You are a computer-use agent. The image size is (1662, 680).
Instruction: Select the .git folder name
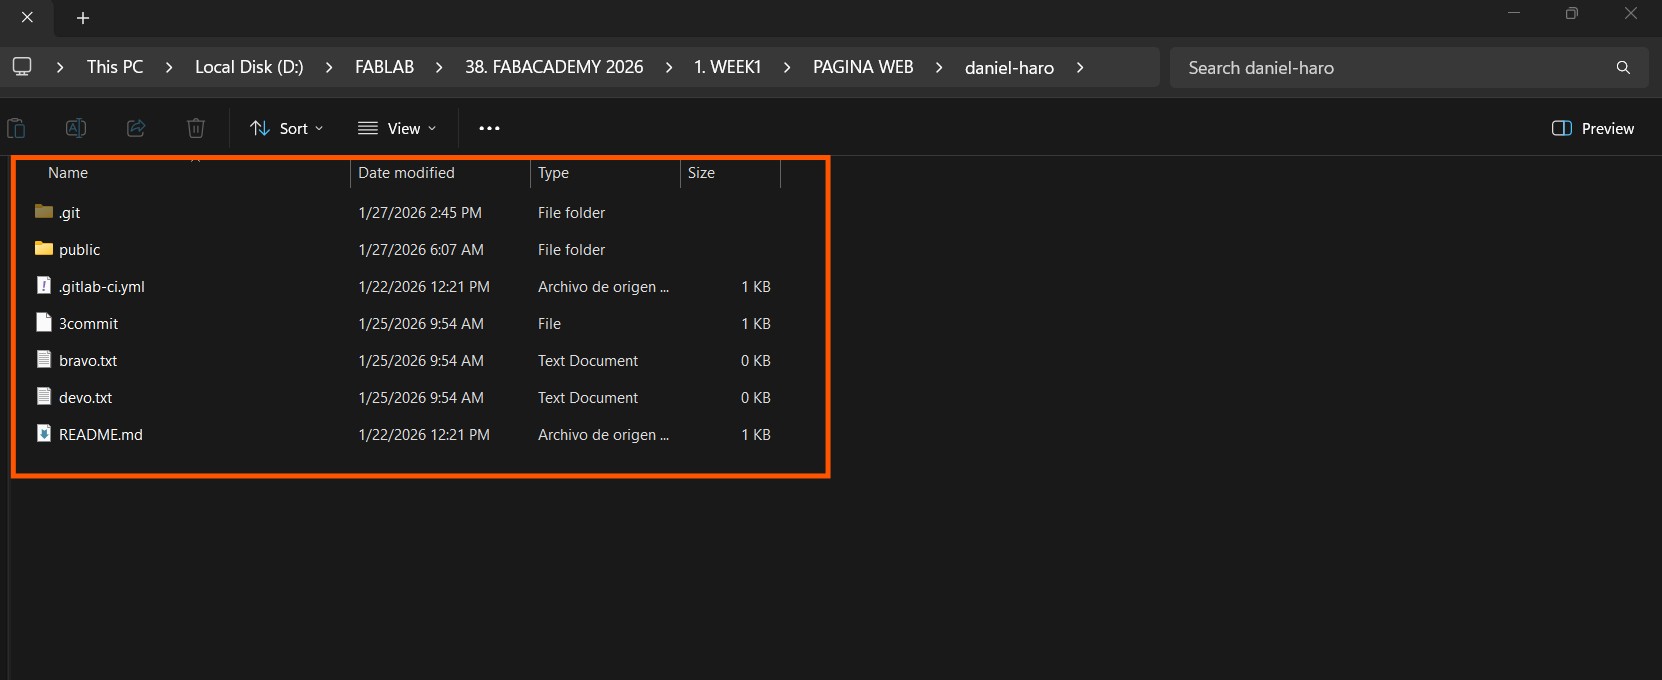[69, 213]
